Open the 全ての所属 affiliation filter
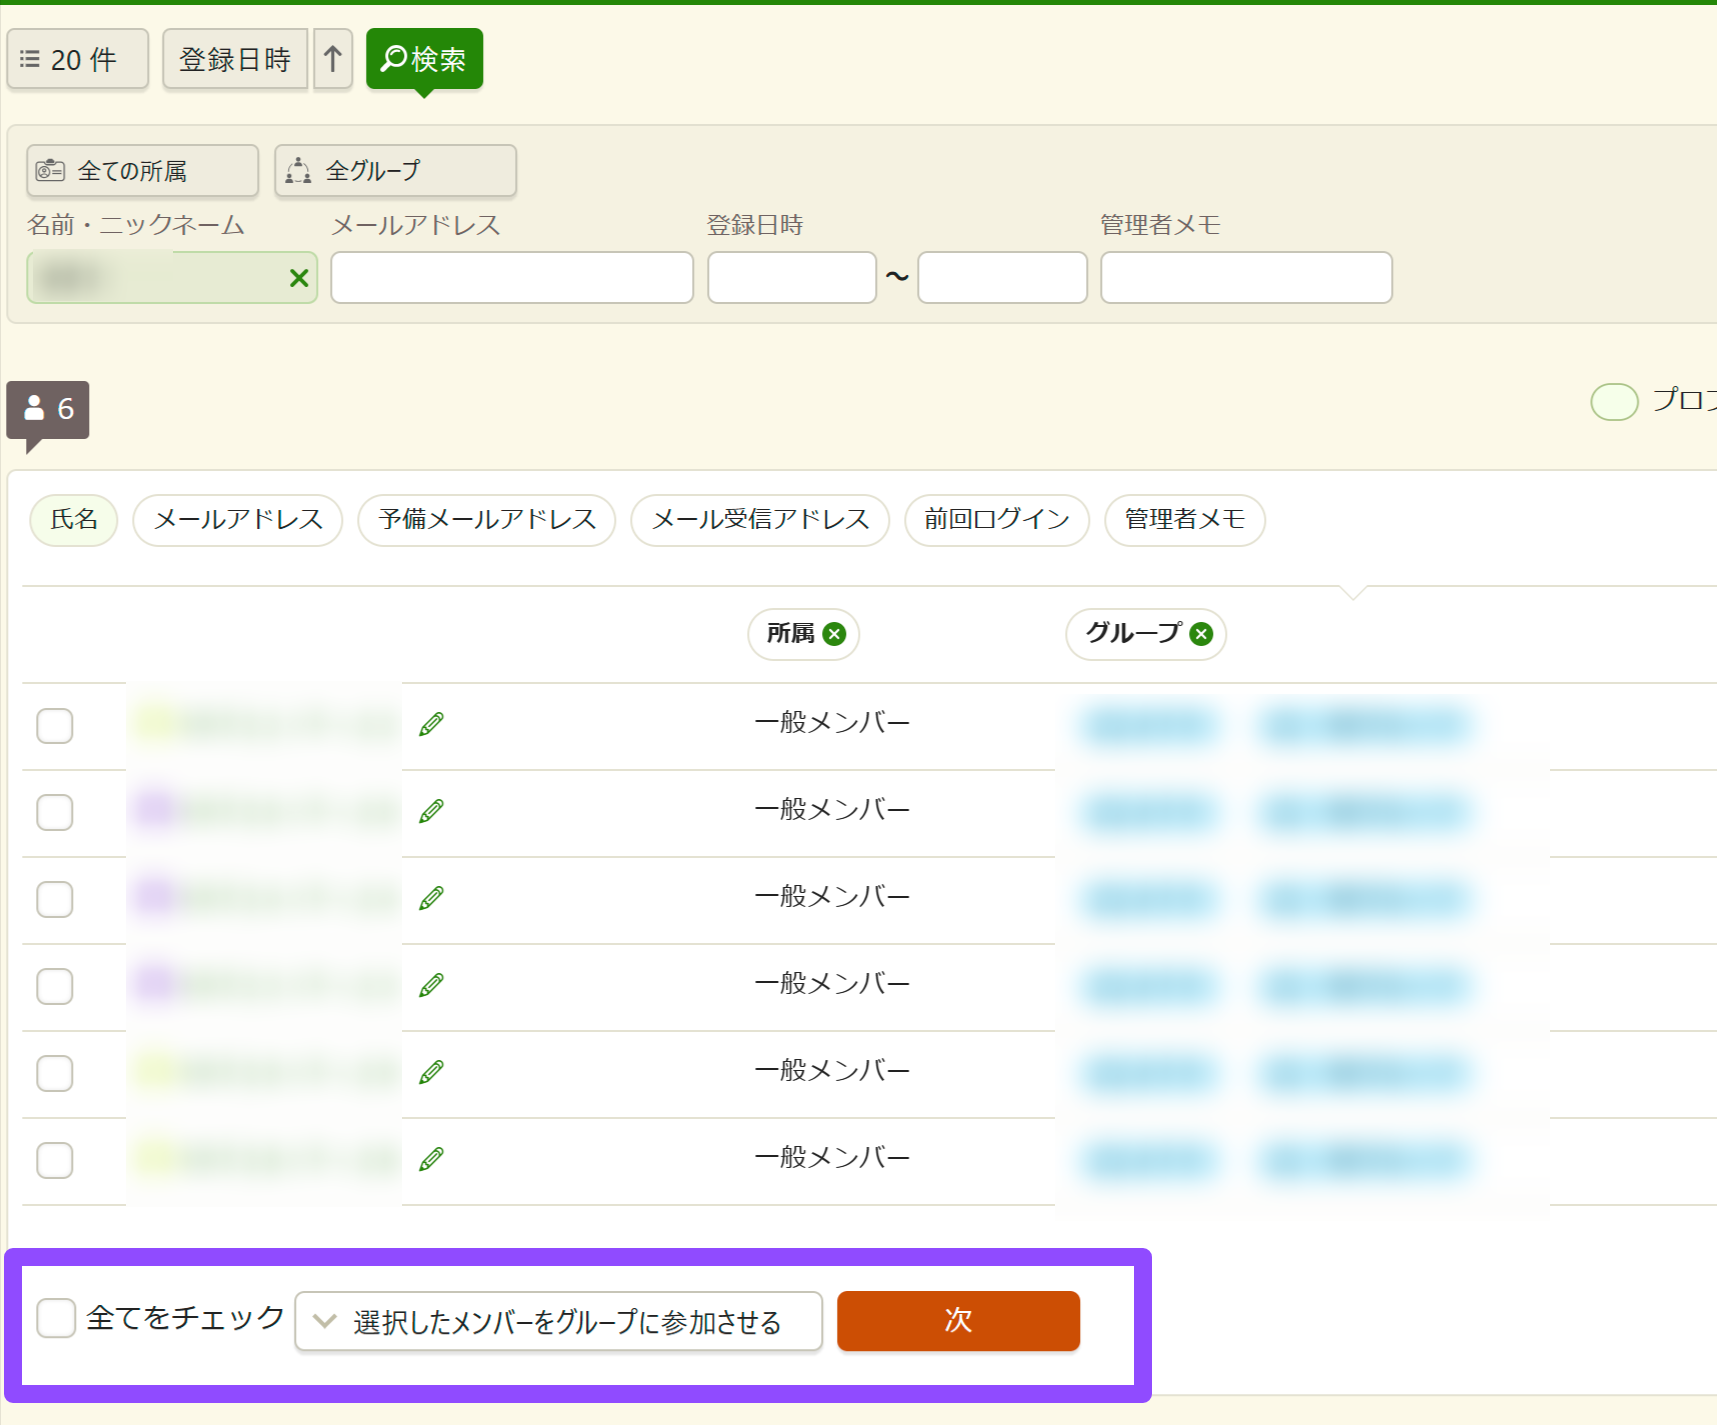This screenshot has width=1717, height=1425. (x=142, y=170)
